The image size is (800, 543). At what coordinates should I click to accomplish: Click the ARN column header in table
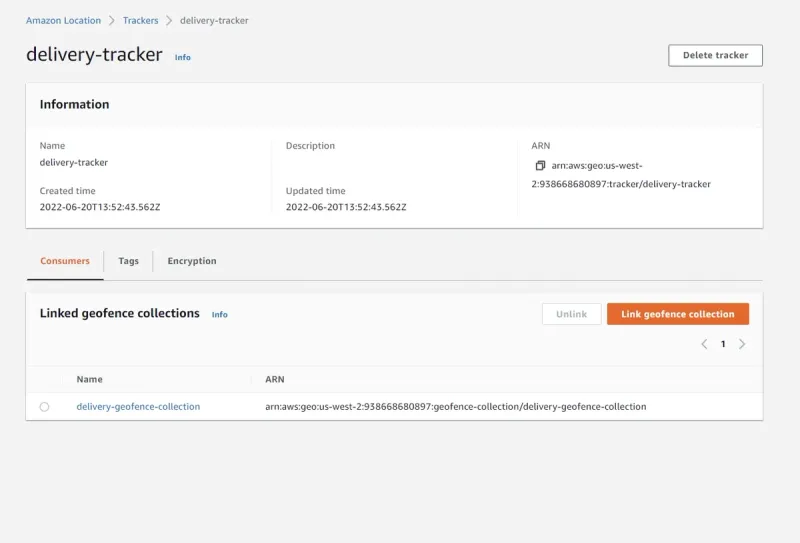pyautogui.click(x=274, y=379)
